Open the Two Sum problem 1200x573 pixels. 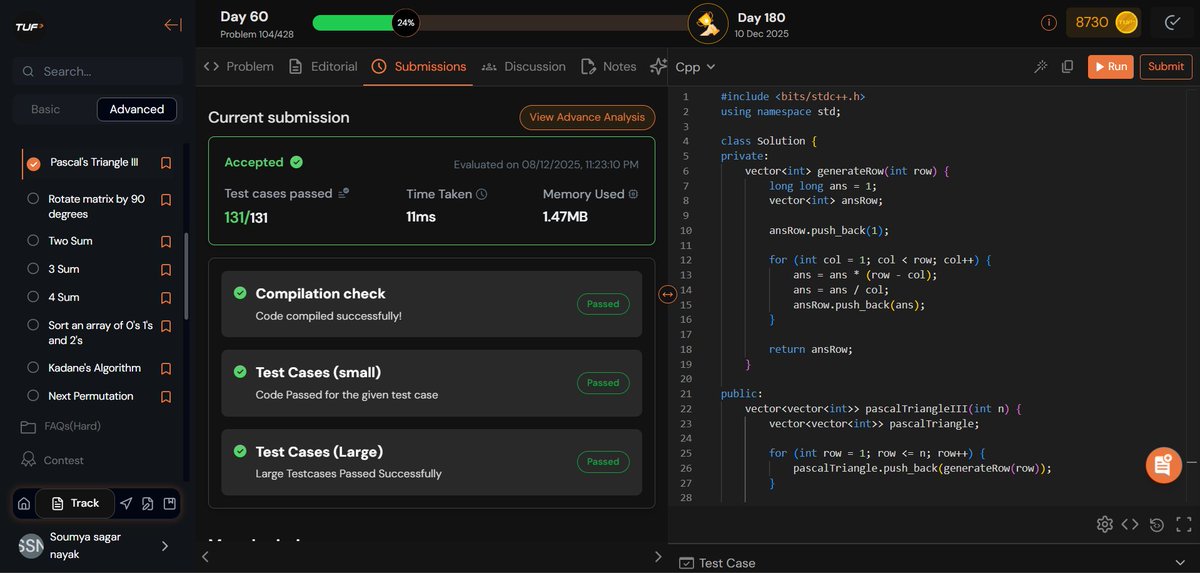click(x=70, y=241)
